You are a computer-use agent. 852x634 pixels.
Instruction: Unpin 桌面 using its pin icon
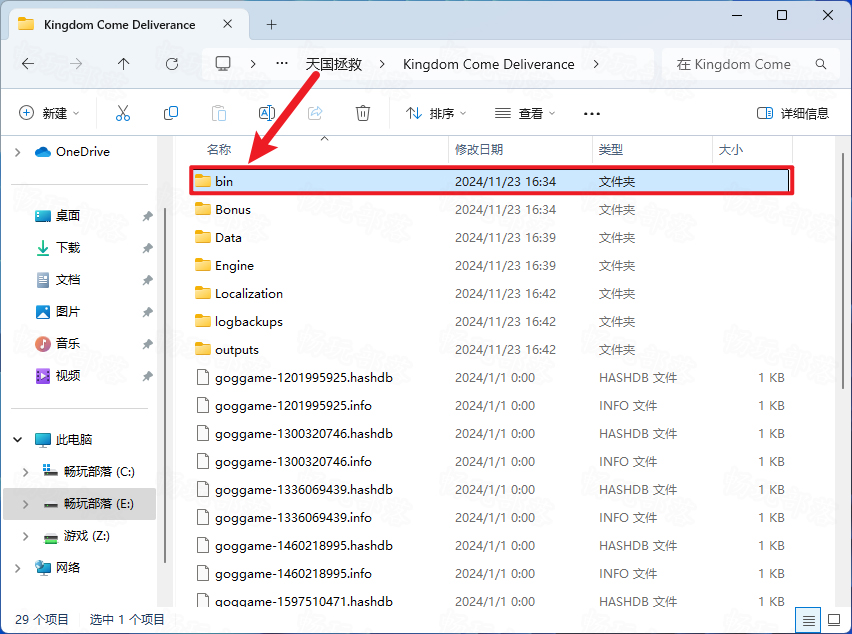(x=147, y=216)
